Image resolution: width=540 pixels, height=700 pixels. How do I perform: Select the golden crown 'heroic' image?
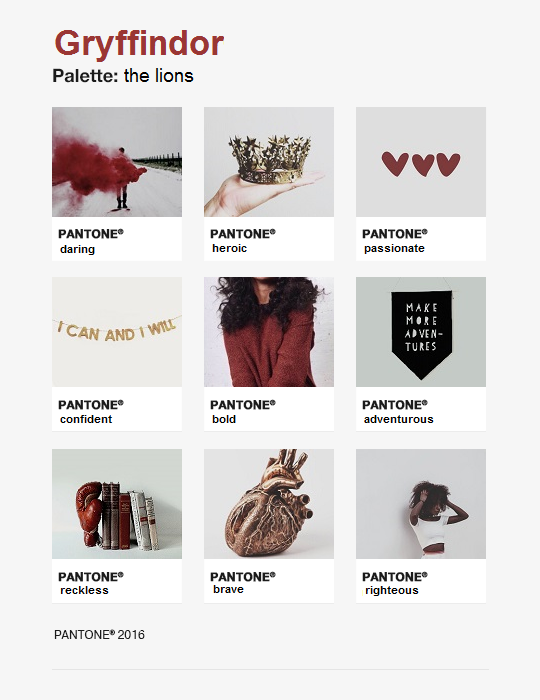click(269, 162)
